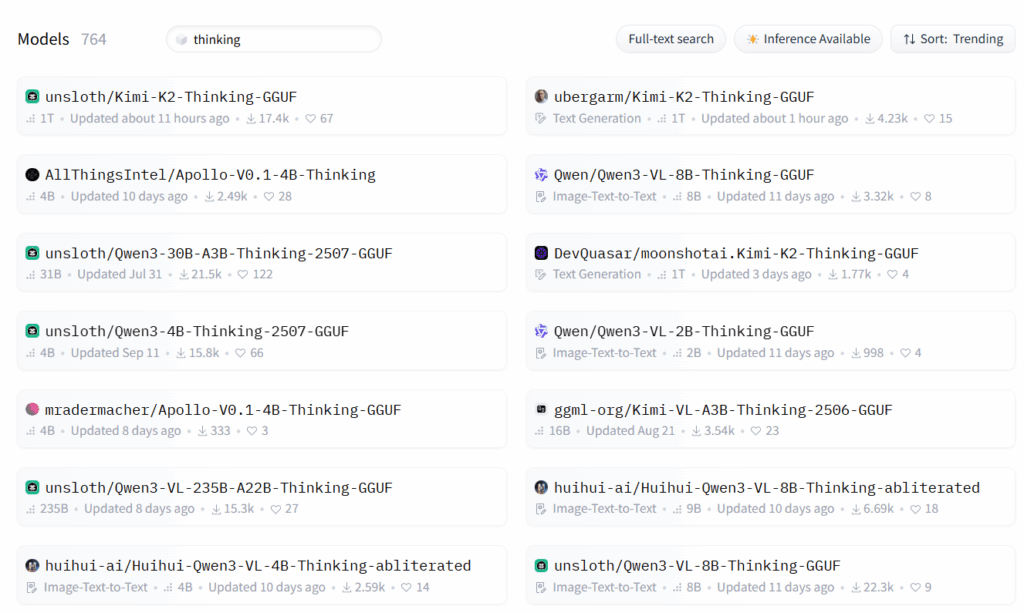Click the AllThingsIntel avatar icon

[32, 175]
